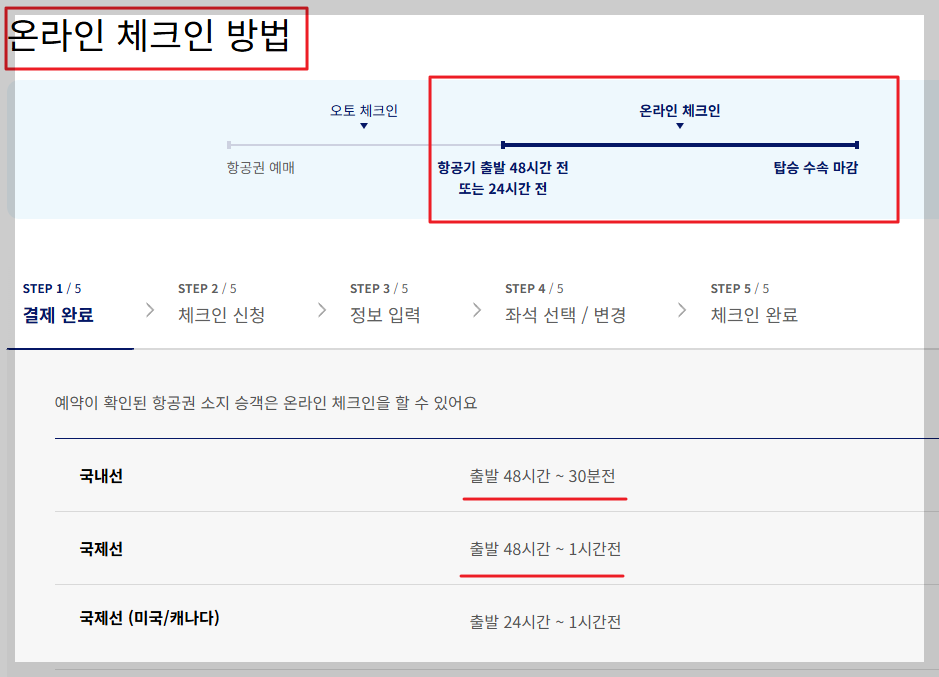Click the 온라인 체크인 방법 heading
This screenshot has width=939, height=677.
[x=149, y=35]
